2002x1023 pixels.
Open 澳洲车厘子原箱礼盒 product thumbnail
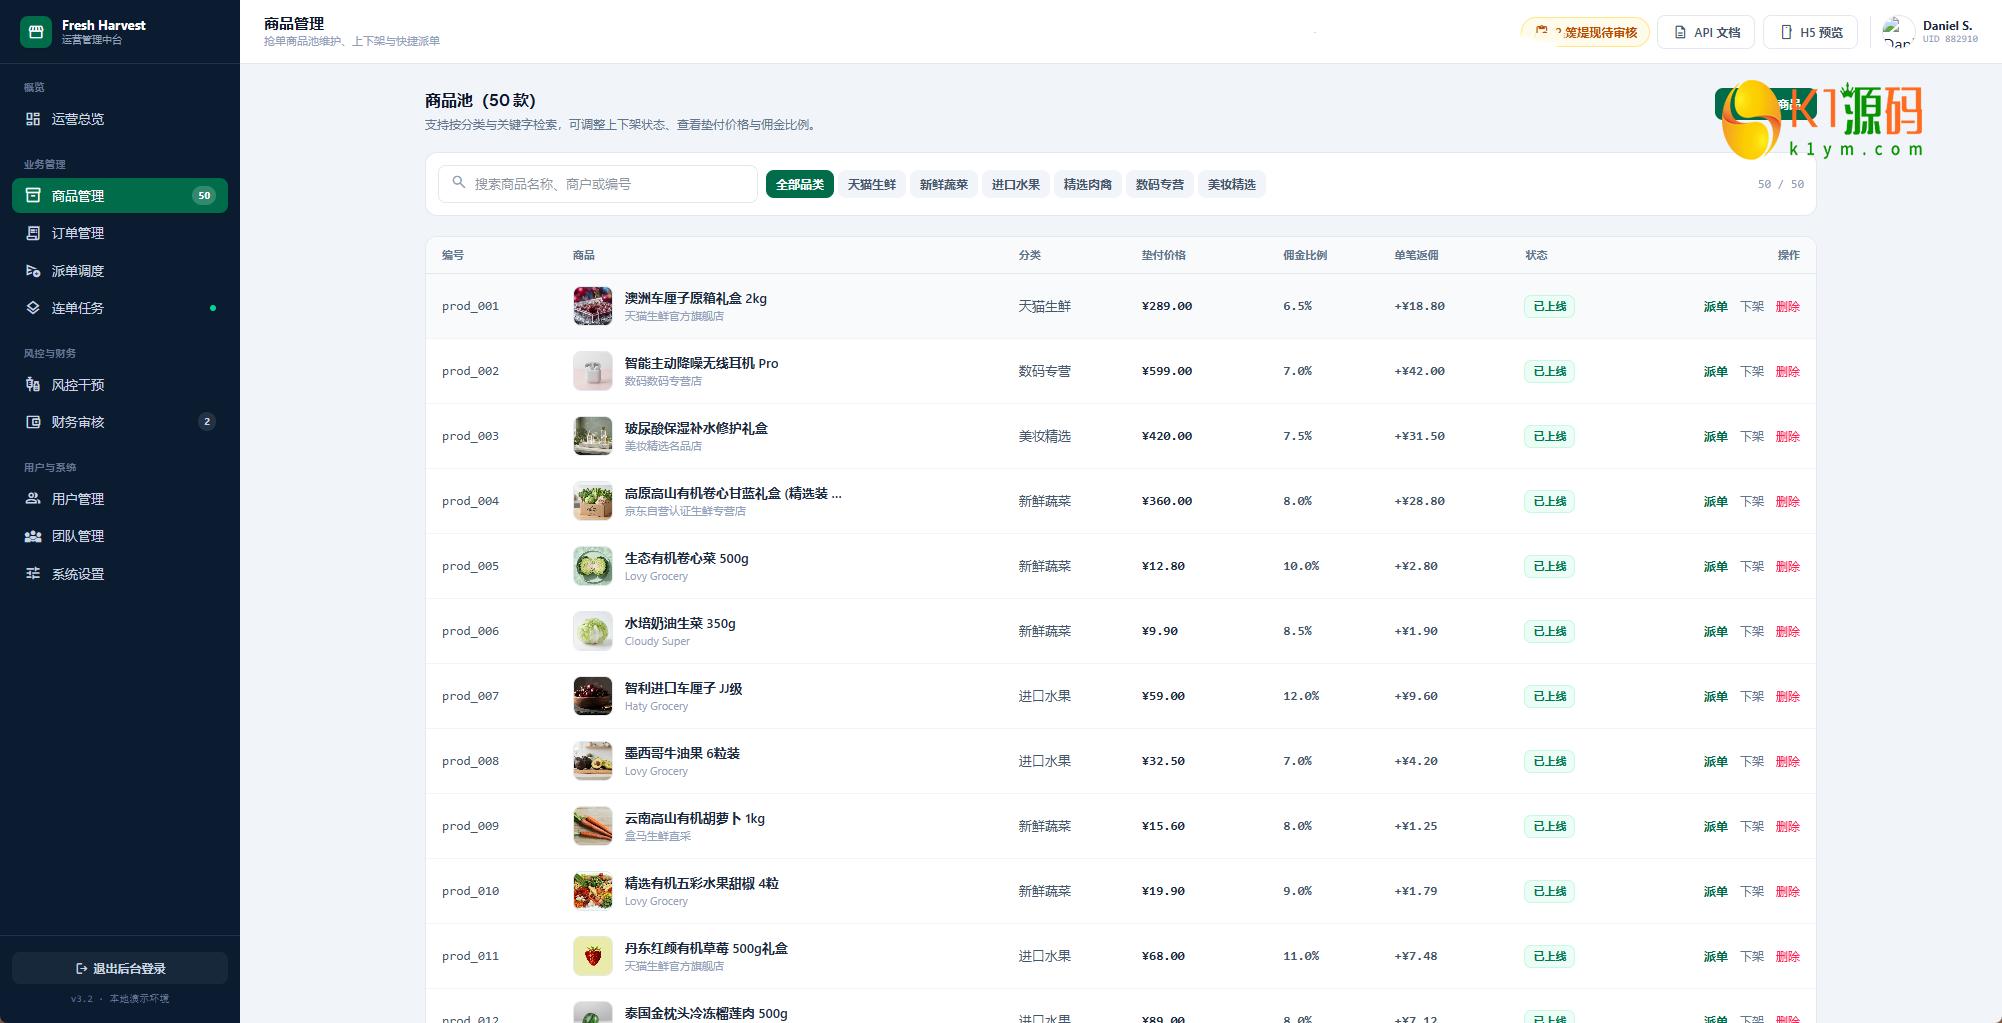(593, 306)
